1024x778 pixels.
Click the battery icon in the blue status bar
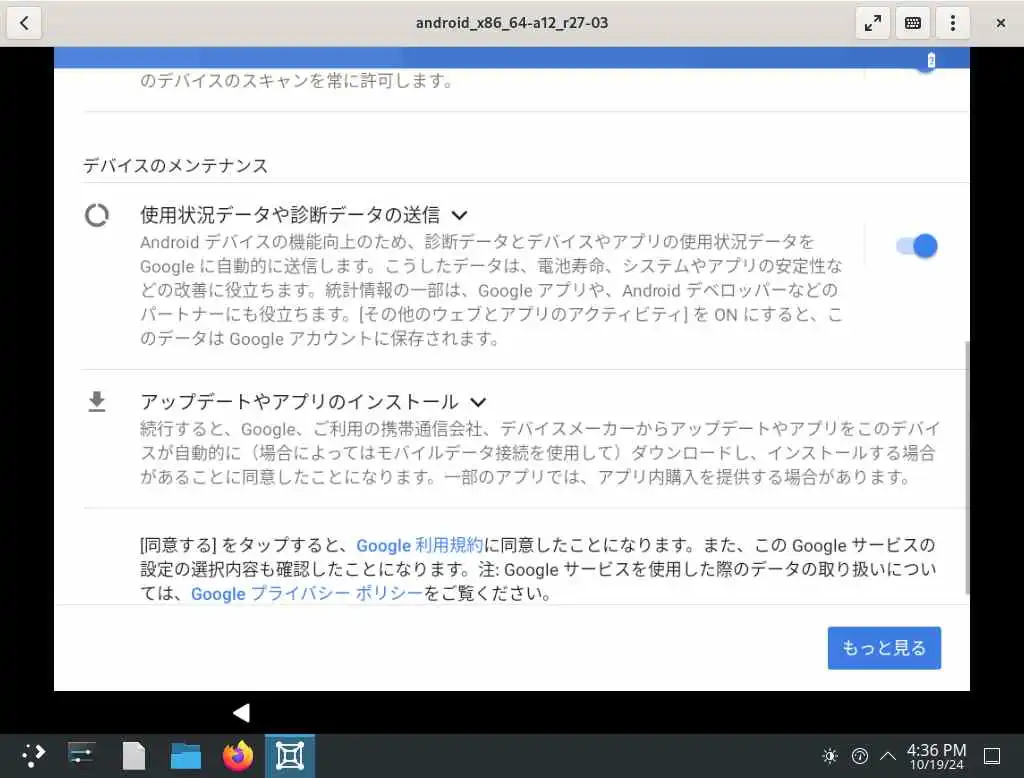pos(931,60)
